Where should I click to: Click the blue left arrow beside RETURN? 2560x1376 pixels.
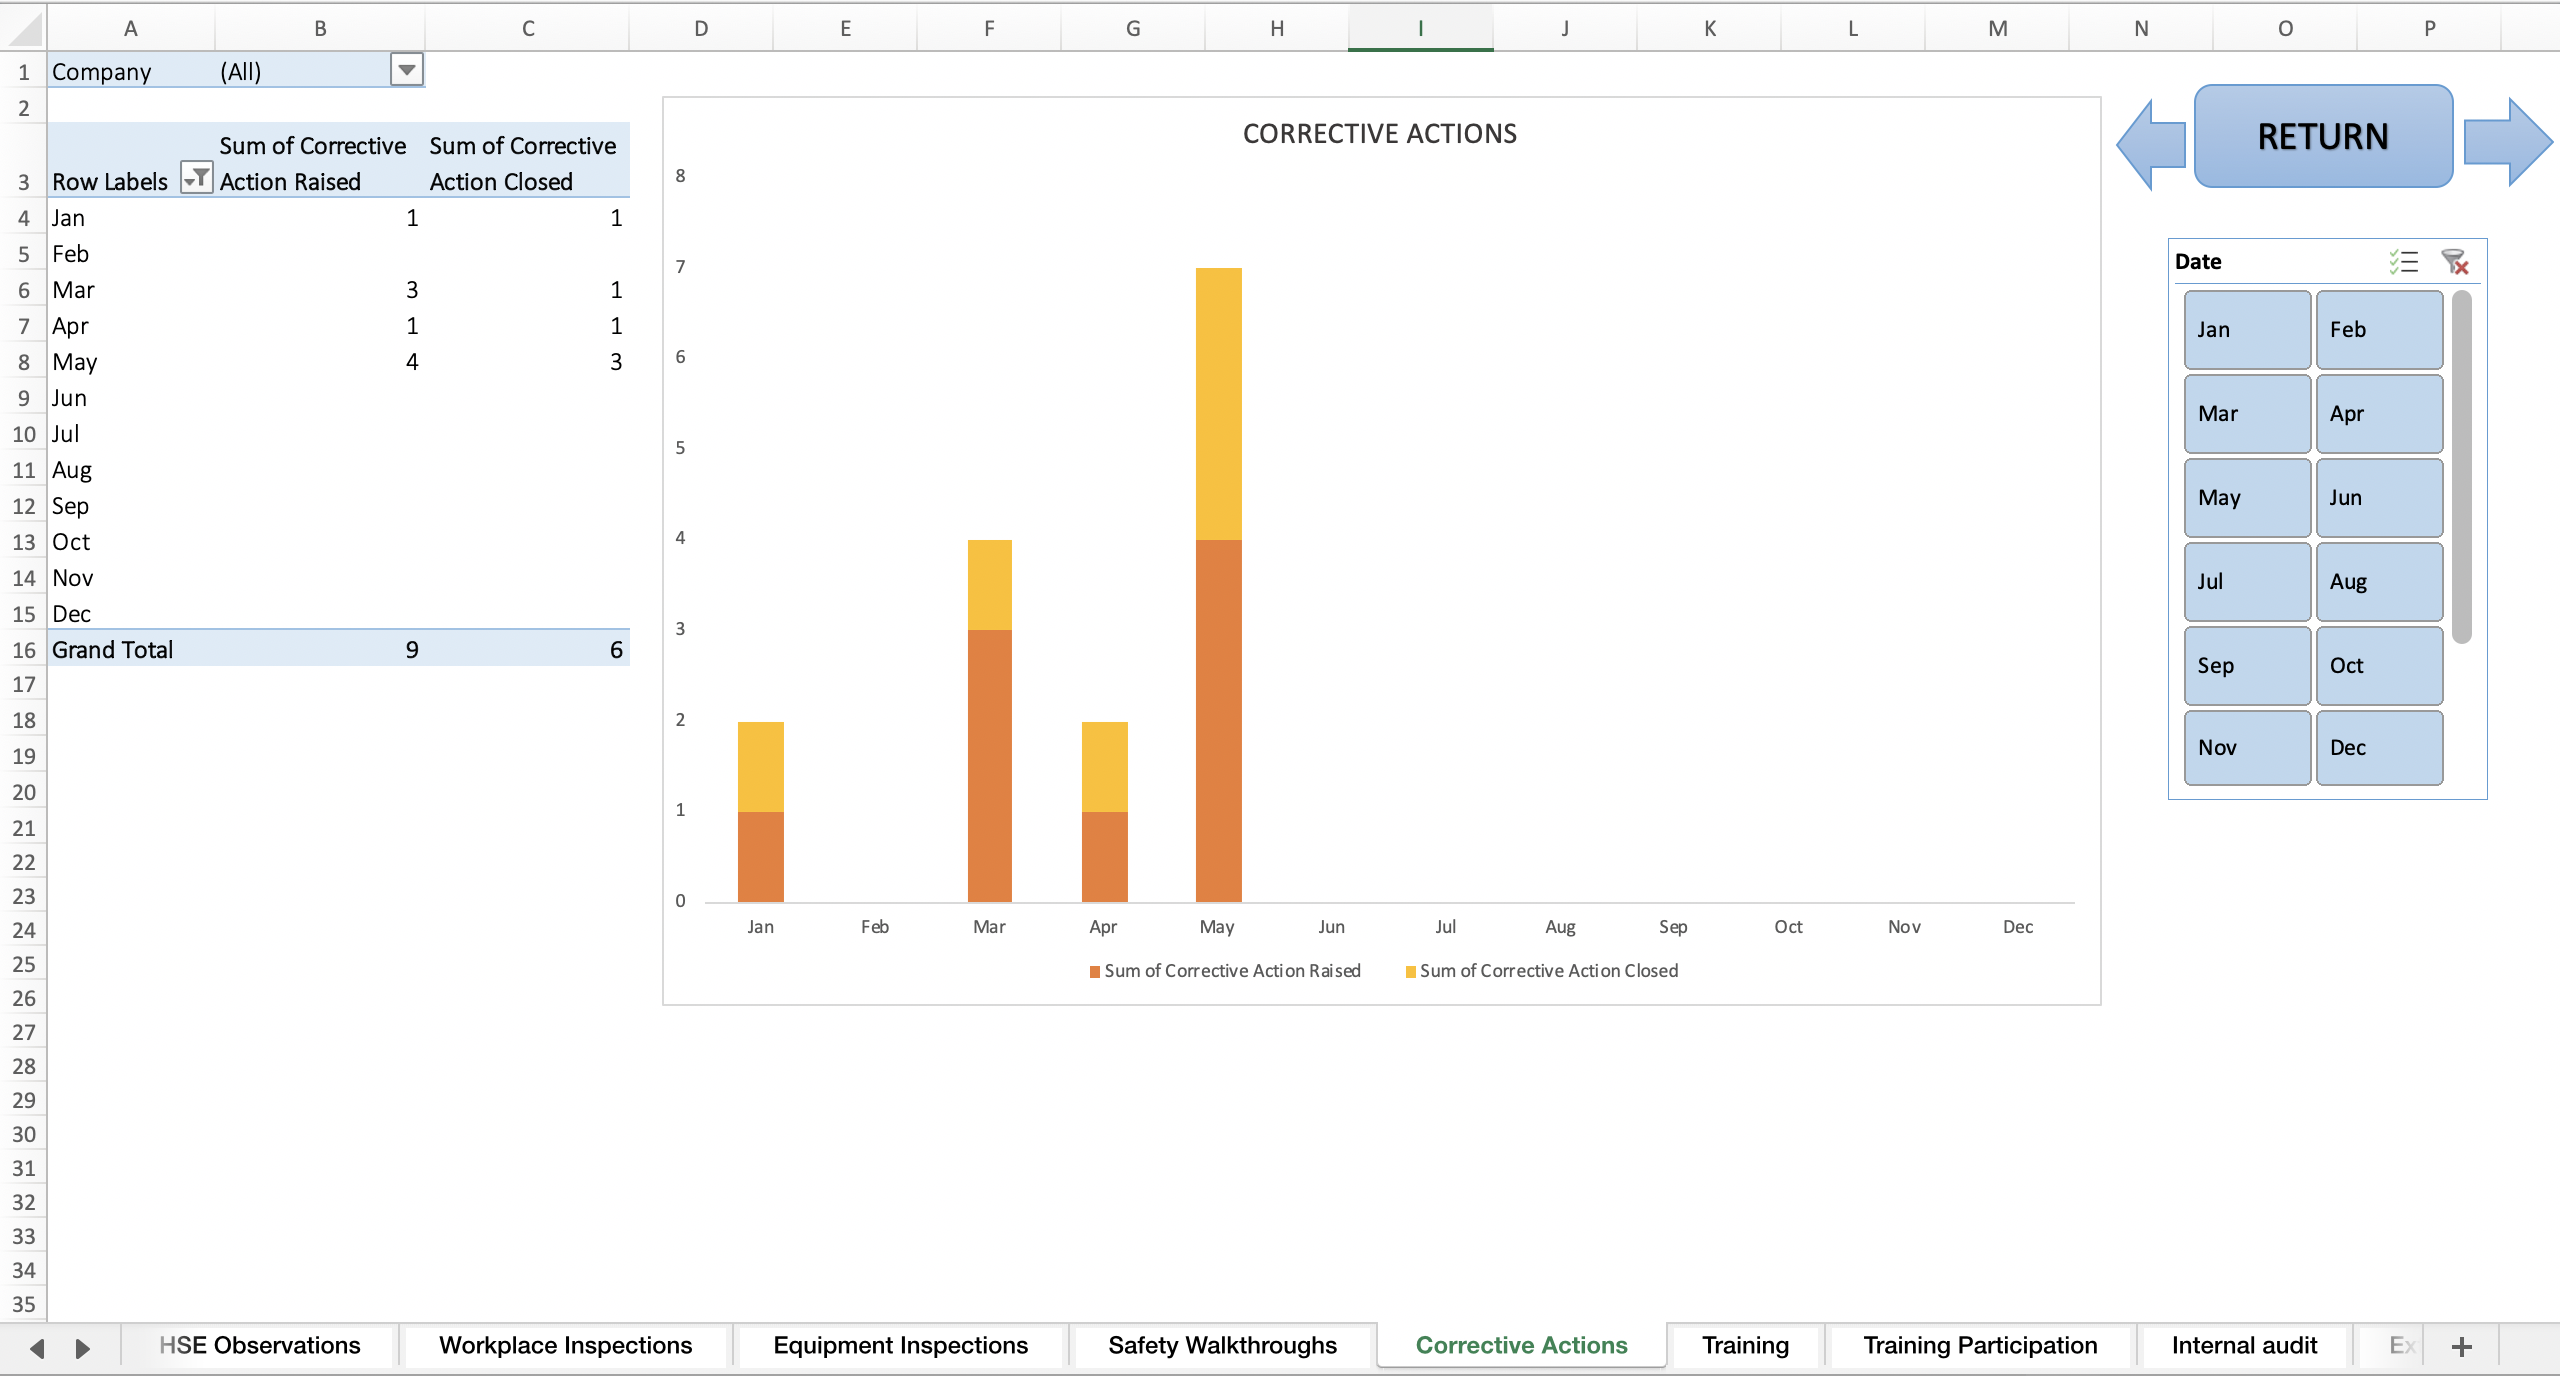click(x=2150, y=143)
